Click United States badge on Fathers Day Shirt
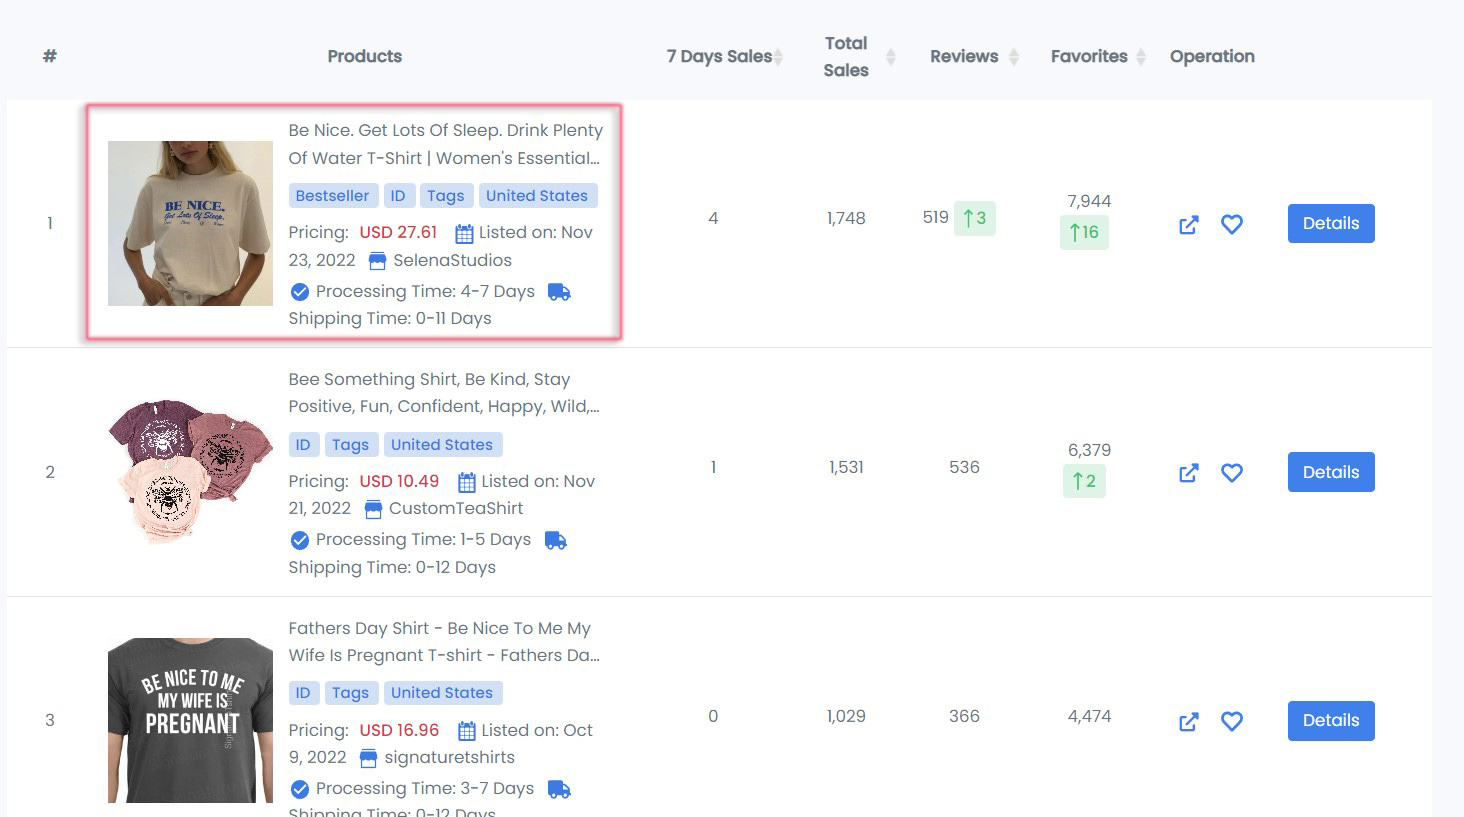 pos(442,693)
